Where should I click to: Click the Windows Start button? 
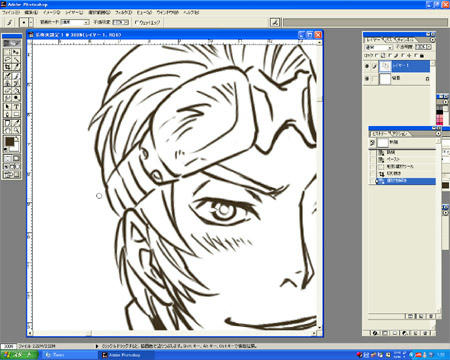tap(19, 355)
